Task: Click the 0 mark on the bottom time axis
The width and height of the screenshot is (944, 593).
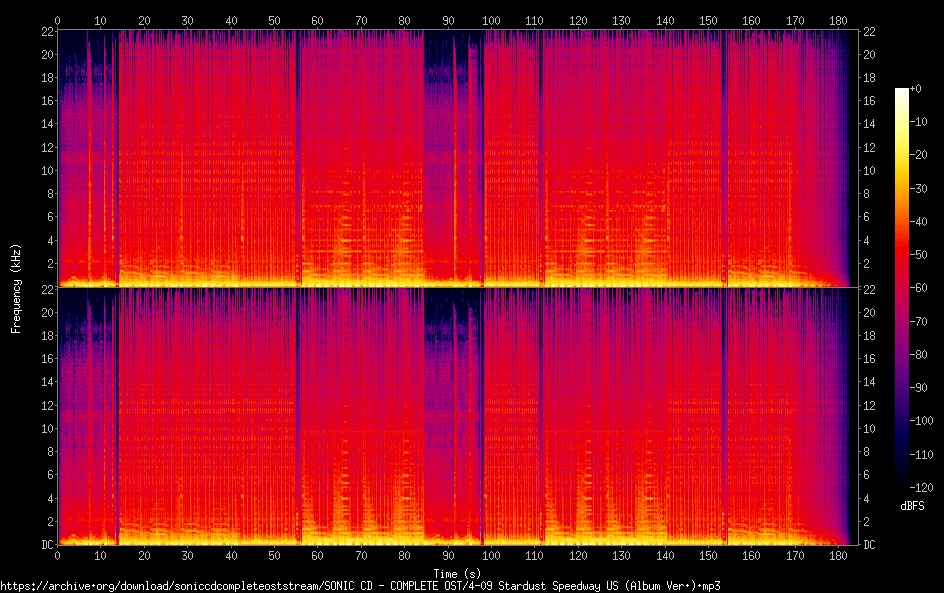Action: pyautogui.click(x=57, y=555)
